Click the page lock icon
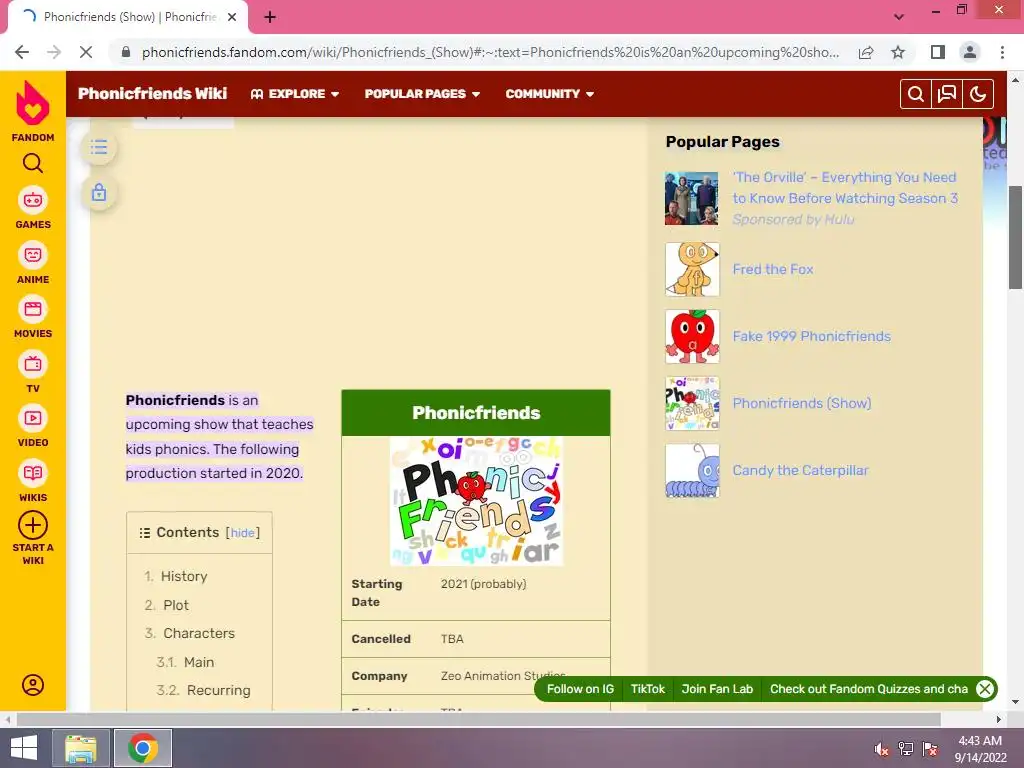The width and height of the screenshot is (1024, 768). tap(99, 193)
